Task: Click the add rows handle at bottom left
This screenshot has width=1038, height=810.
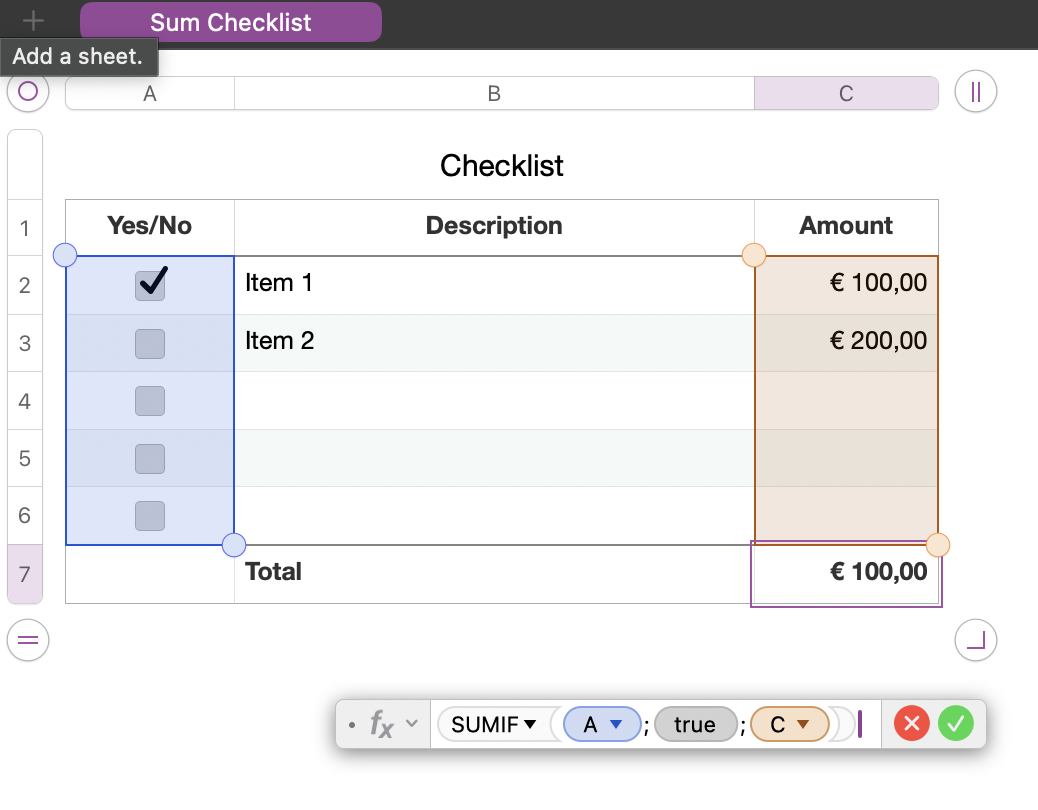Action: pyautogui.click(x=28, y=640)
